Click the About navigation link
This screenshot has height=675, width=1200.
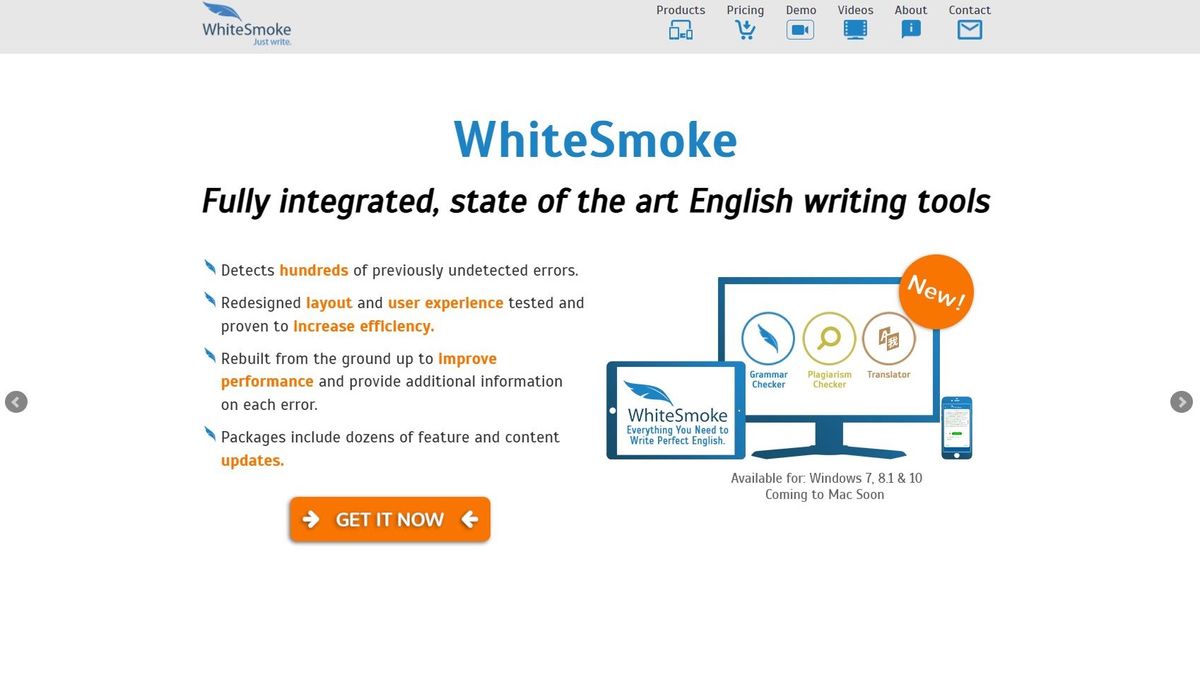[909, 9]
